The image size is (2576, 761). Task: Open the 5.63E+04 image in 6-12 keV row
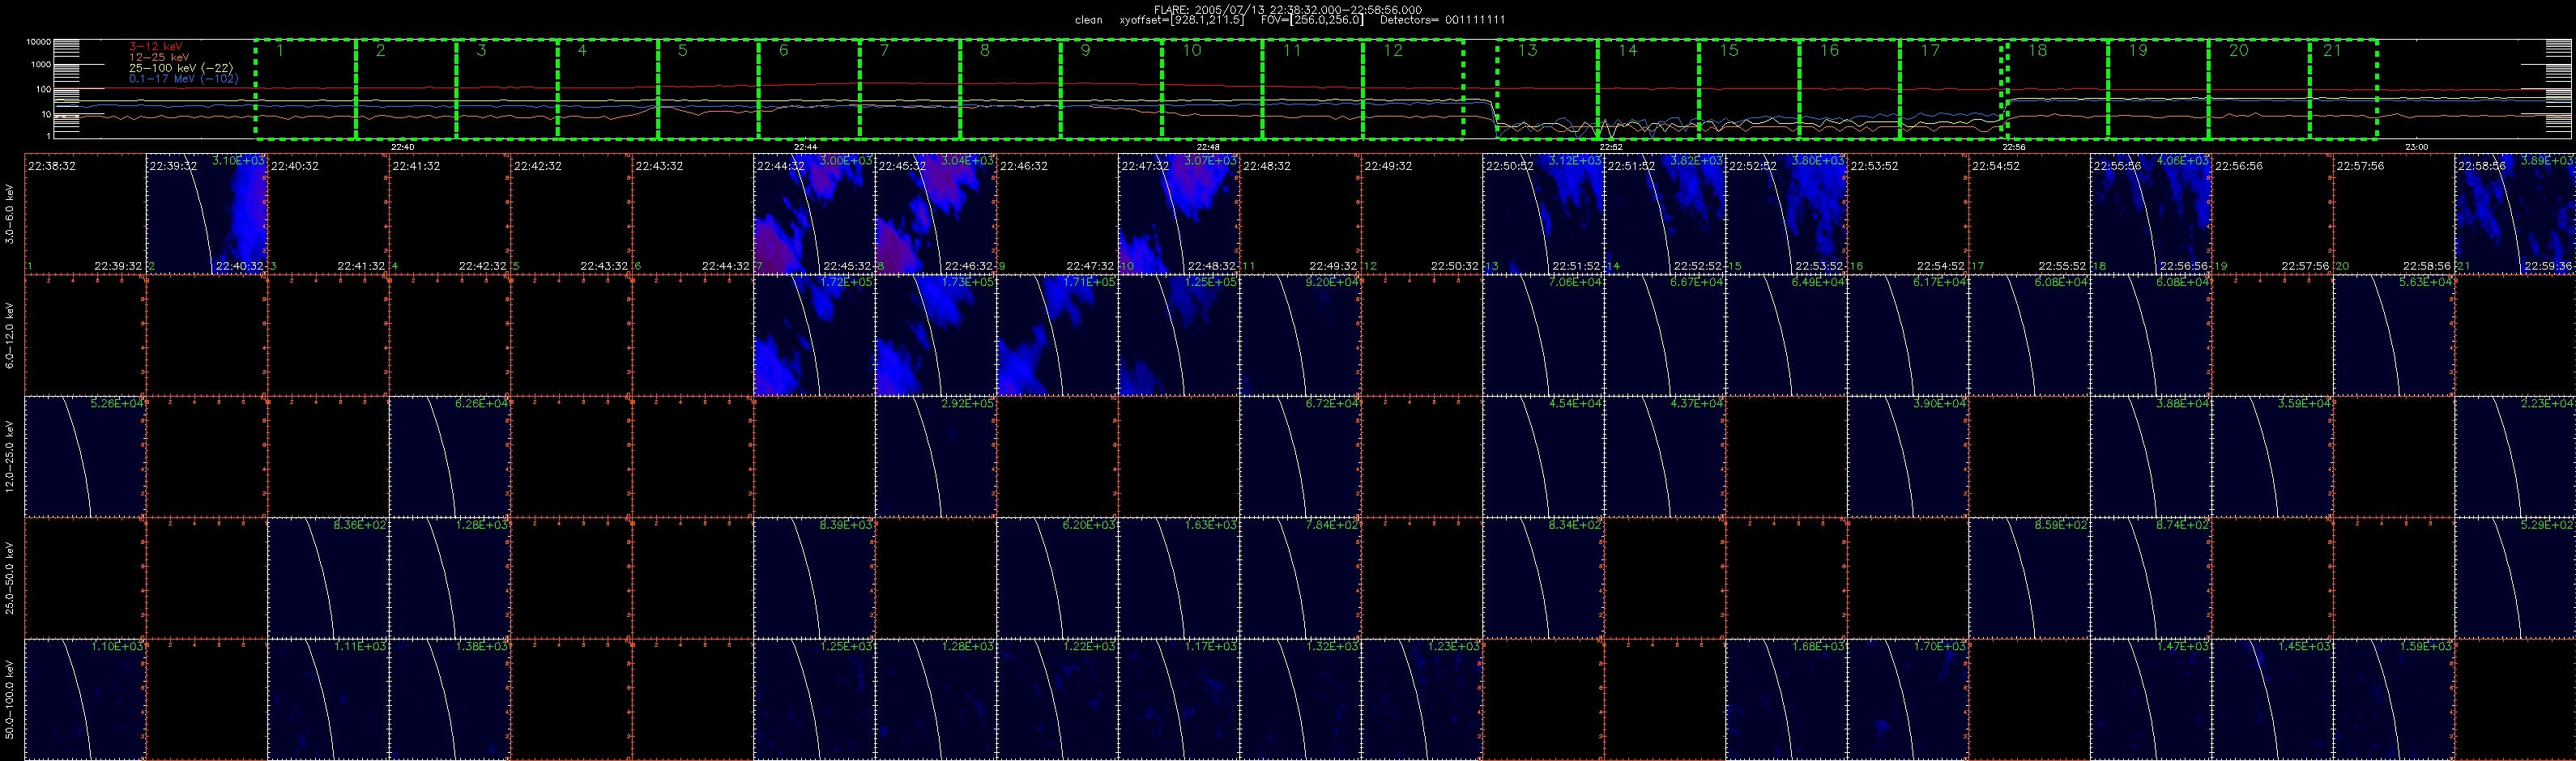pyautogui.click(x=2393, y=335)
